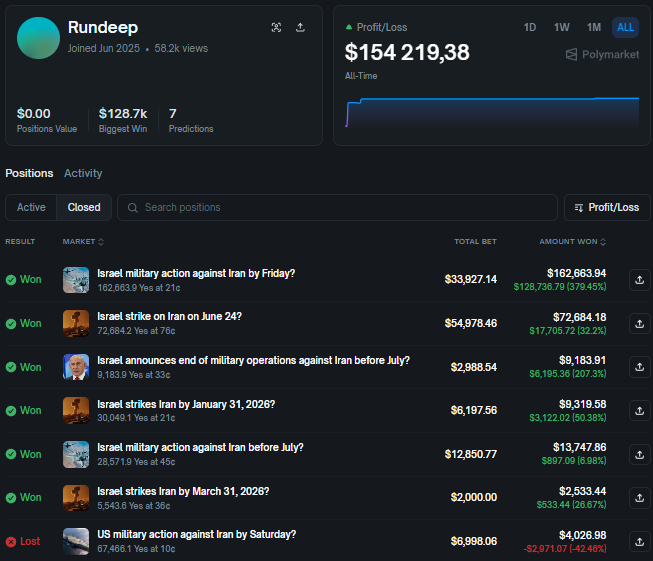The height and width of the screenshot is (561, 653).
Task: Click the search magnifier icon
Action: (132, 207)
